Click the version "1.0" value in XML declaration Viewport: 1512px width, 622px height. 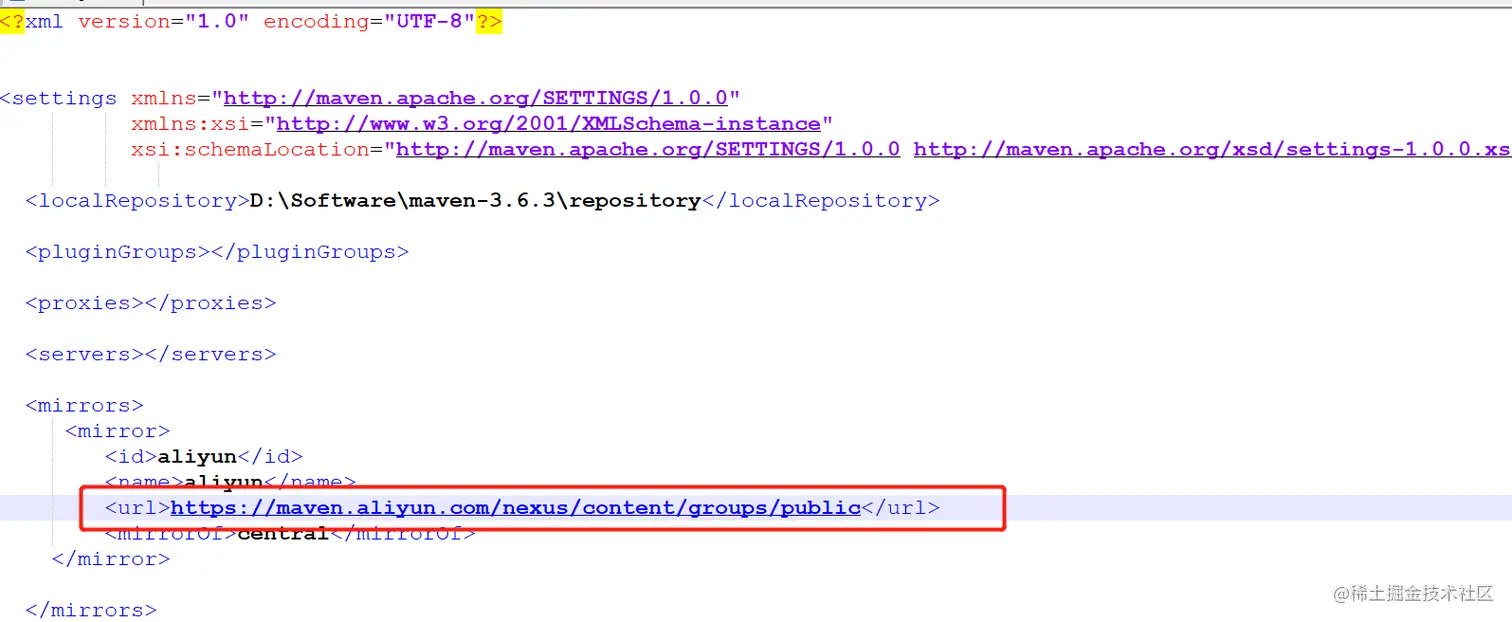pyautogui.click(x=216, y=21)
